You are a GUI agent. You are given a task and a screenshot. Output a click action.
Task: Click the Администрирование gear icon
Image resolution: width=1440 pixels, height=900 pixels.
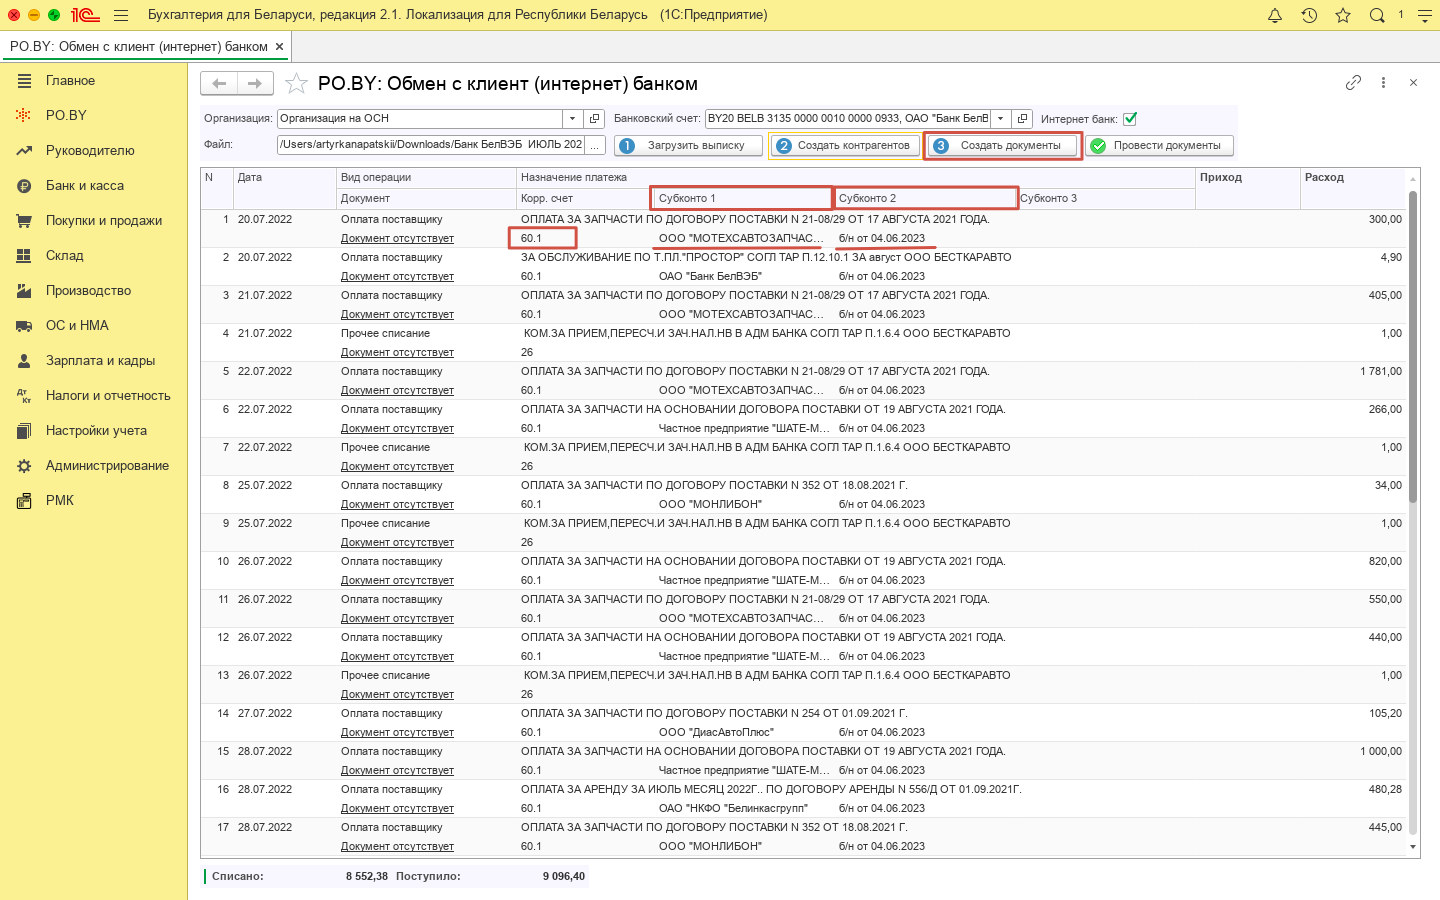coord(24,465)
